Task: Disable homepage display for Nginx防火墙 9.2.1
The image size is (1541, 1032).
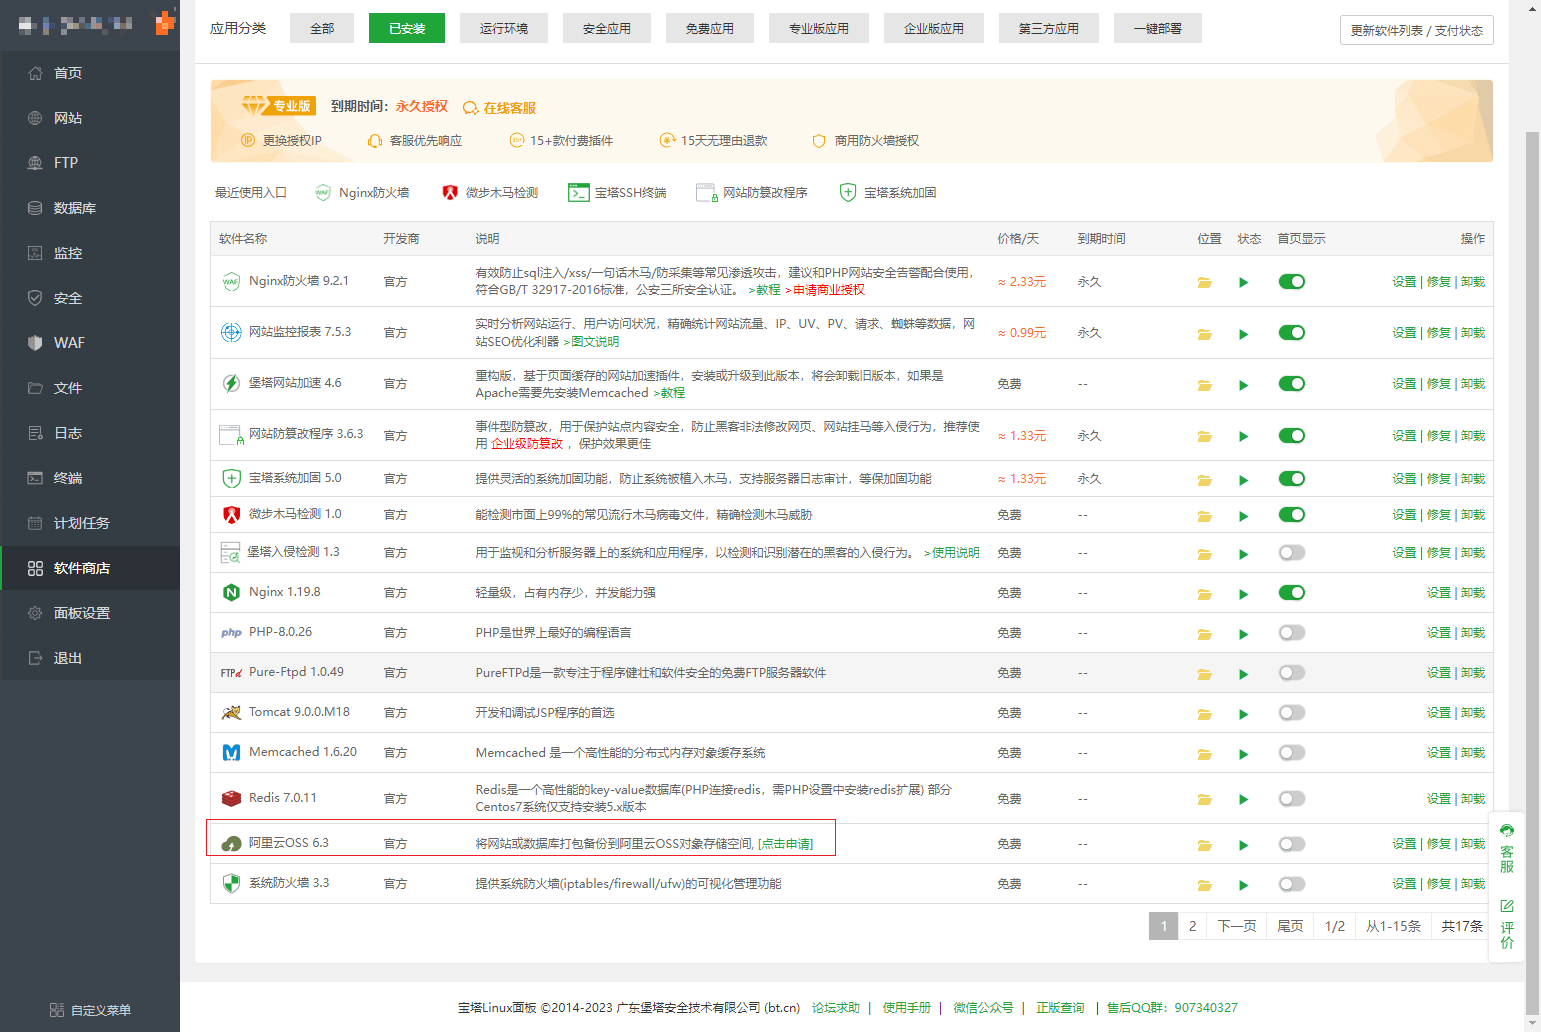Action: click(1291, 282)
